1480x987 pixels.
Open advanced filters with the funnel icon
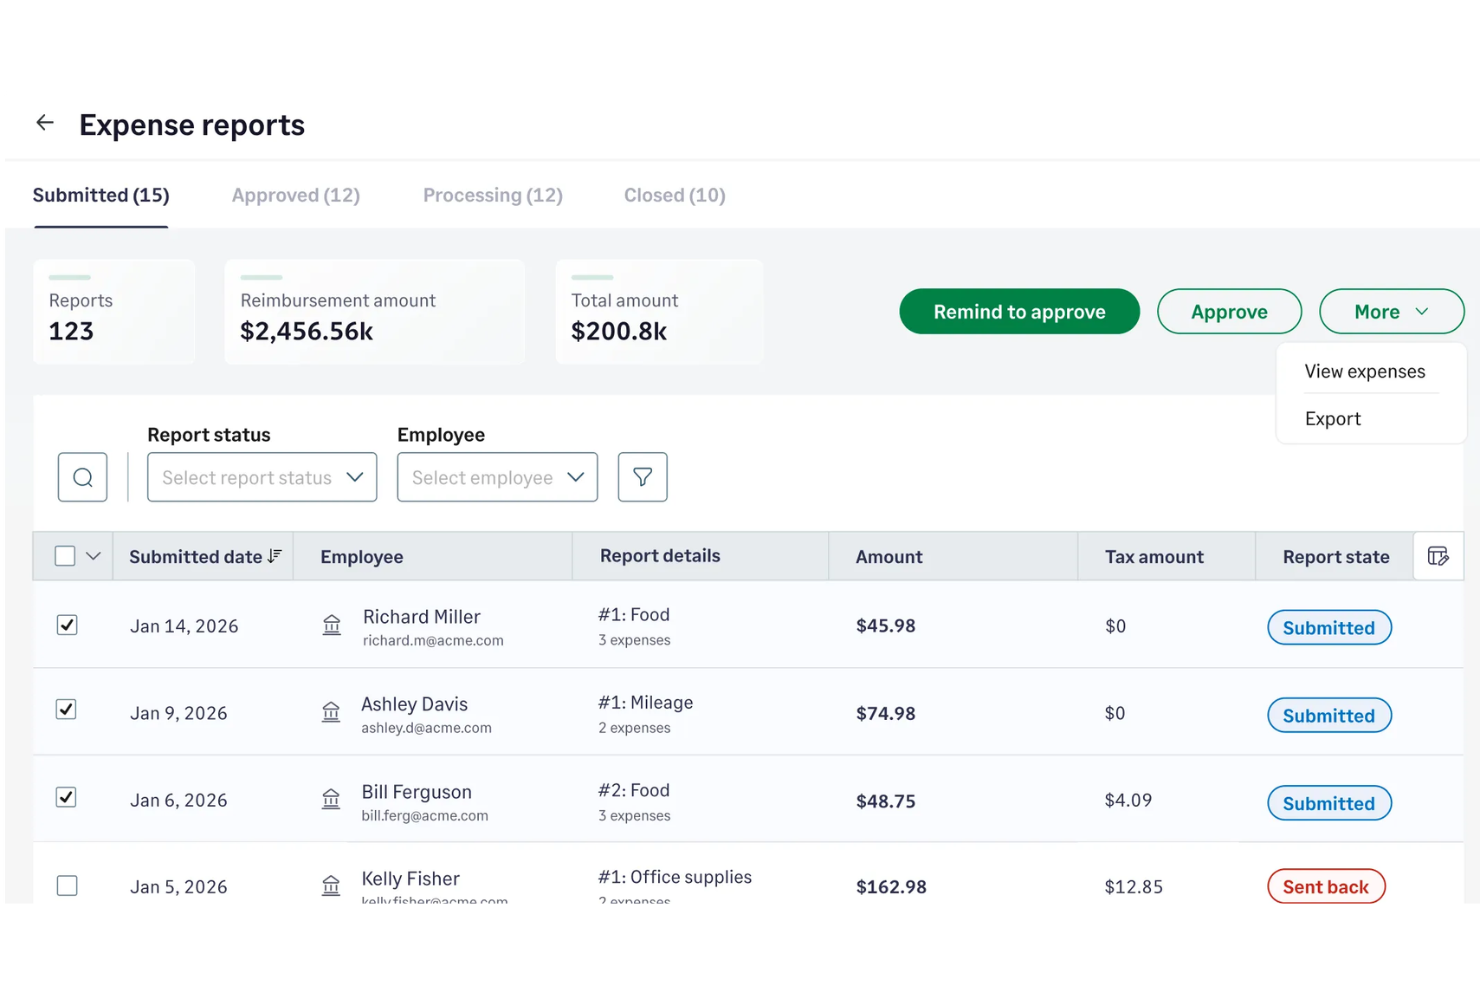coord(642,477)
